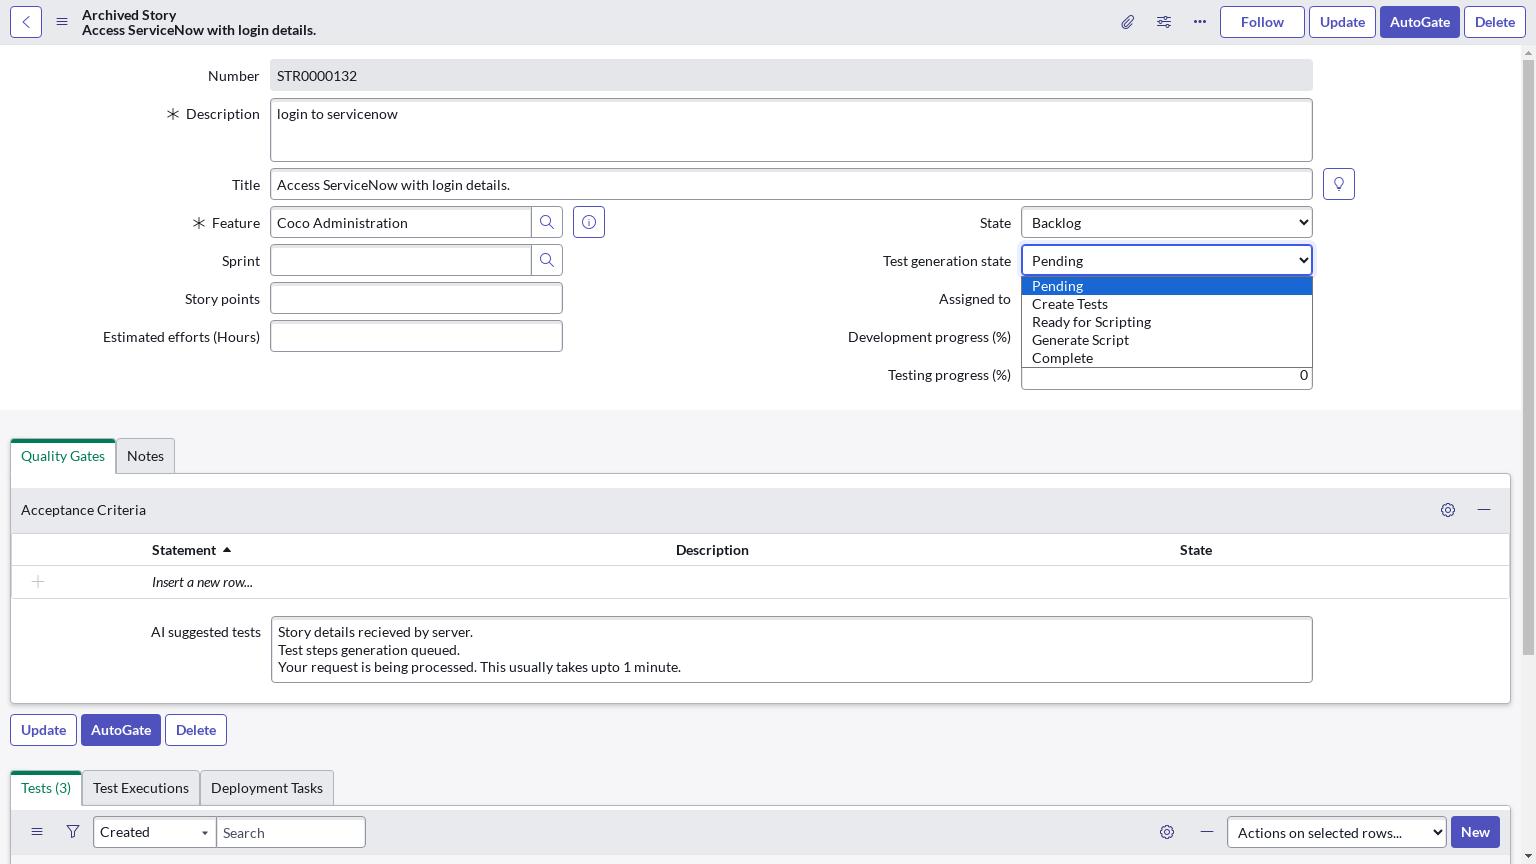
Task: Click the bottom Delete button
Action: pos(196,730)
